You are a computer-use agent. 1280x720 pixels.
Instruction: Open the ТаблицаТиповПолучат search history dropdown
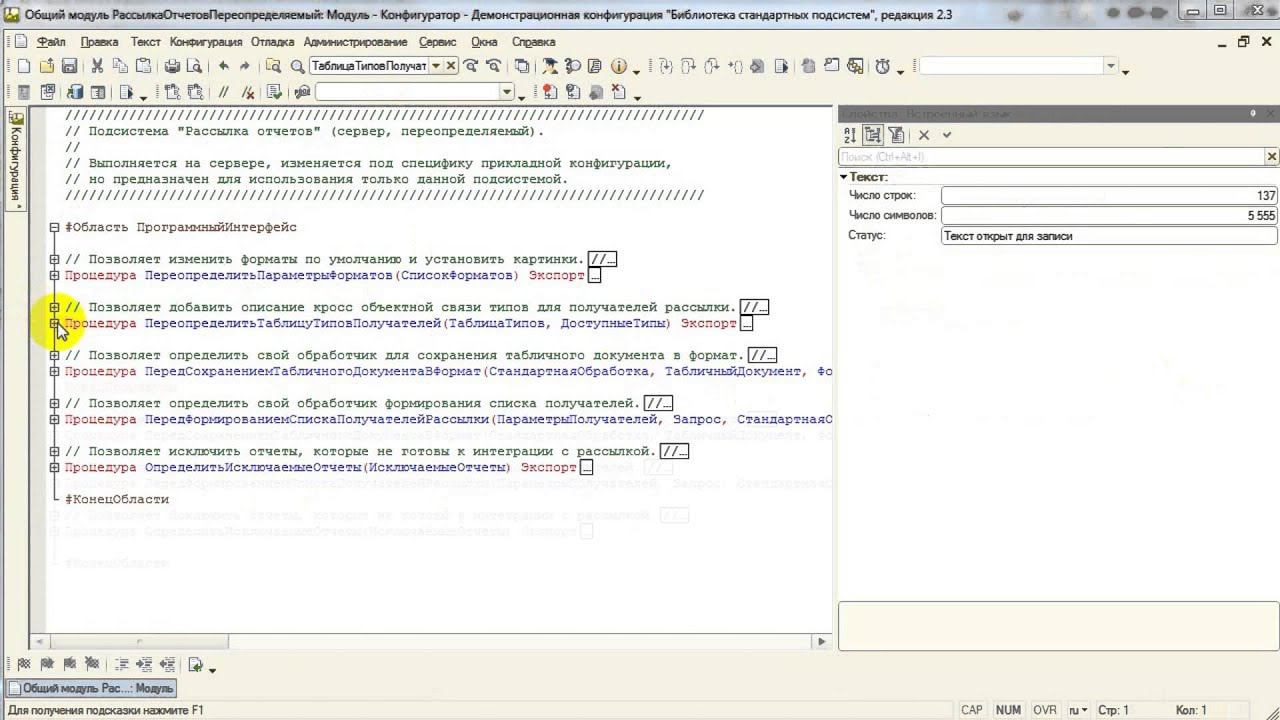point(436,66)
